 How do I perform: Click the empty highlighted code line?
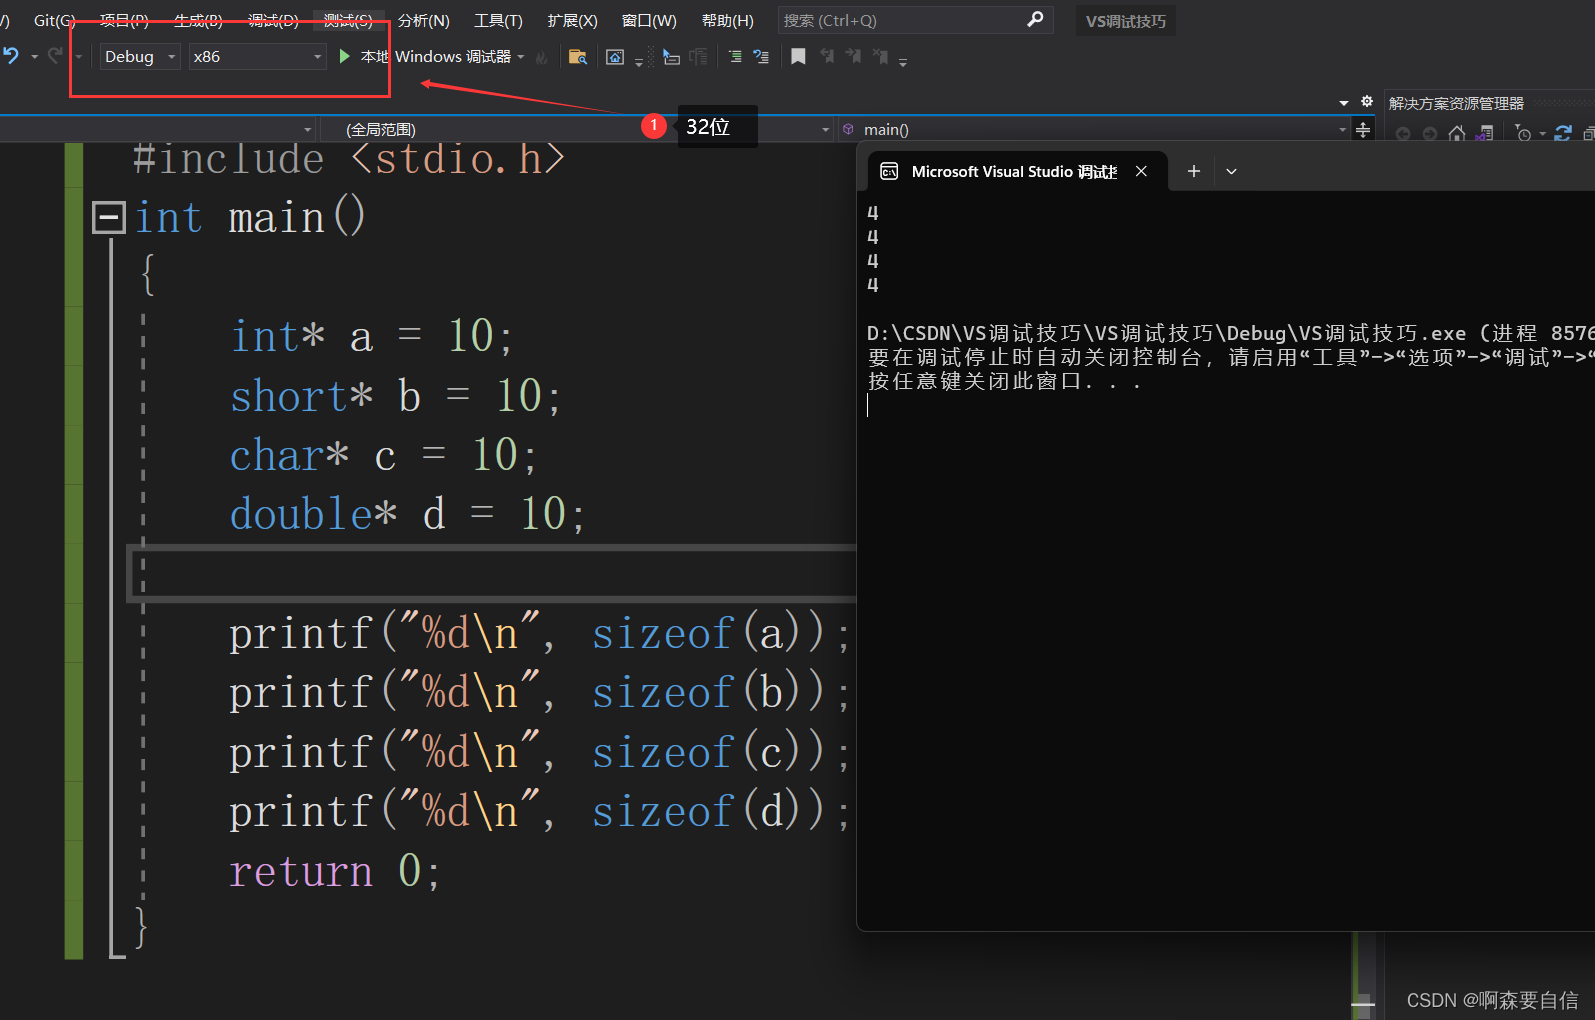coord(492,573)
